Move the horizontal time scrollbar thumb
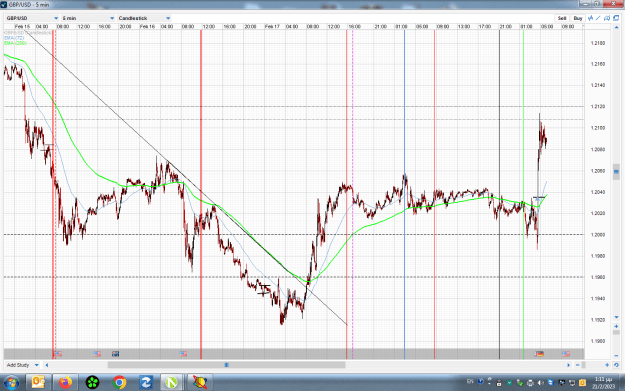625x391 pixels. coord(226,365)
